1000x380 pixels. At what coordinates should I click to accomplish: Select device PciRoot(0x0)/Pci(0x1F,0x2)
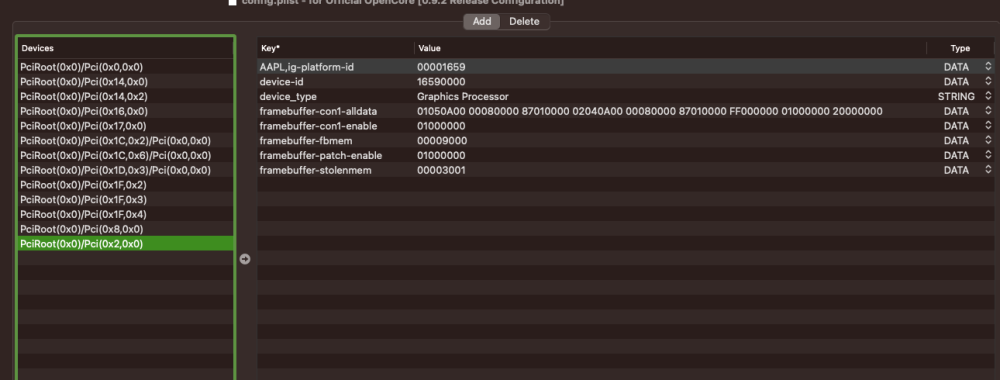coord(125,185)
